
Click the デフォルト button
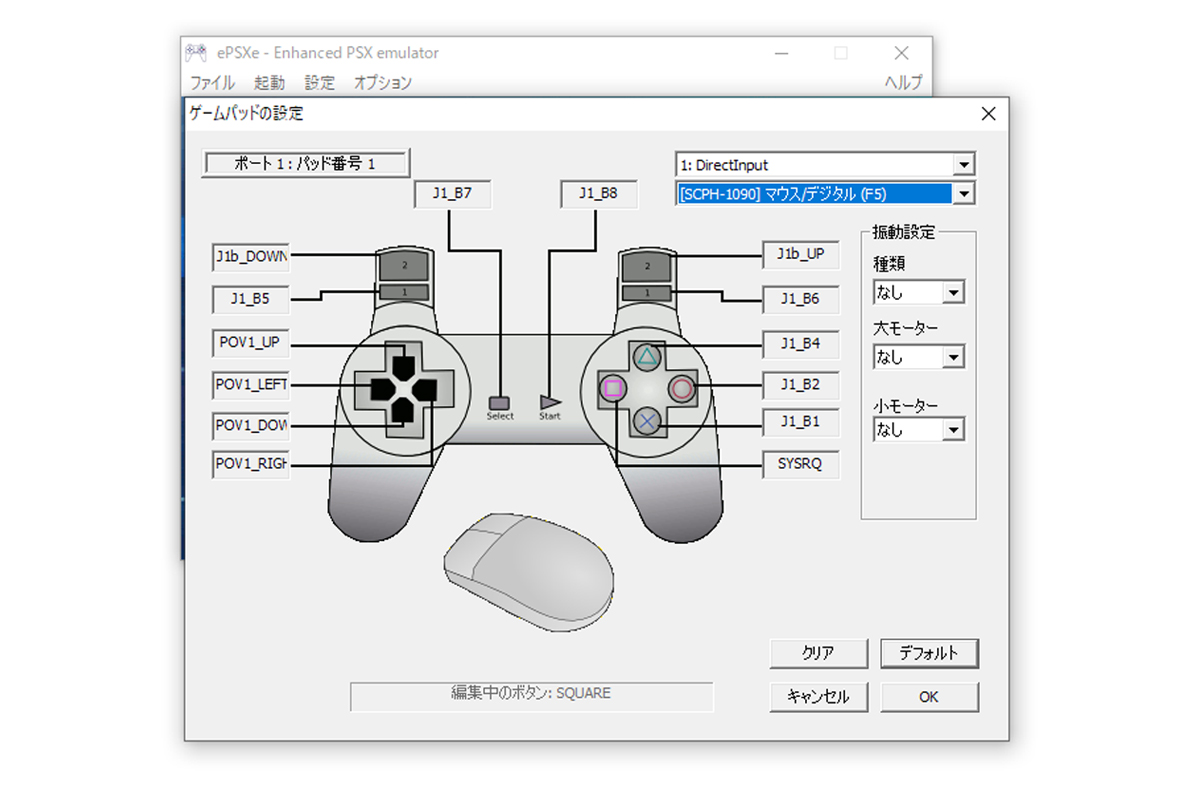(929, 654)
